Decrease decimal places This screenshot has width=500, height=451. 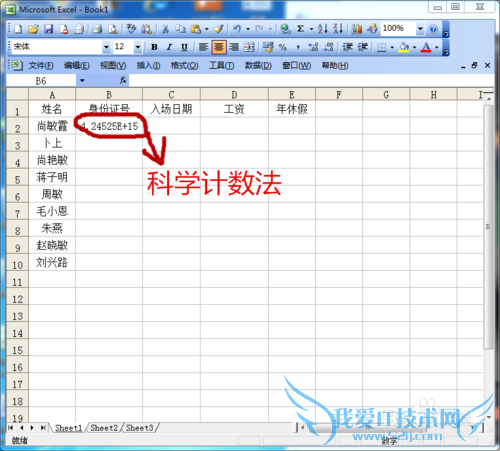[328, 47]
